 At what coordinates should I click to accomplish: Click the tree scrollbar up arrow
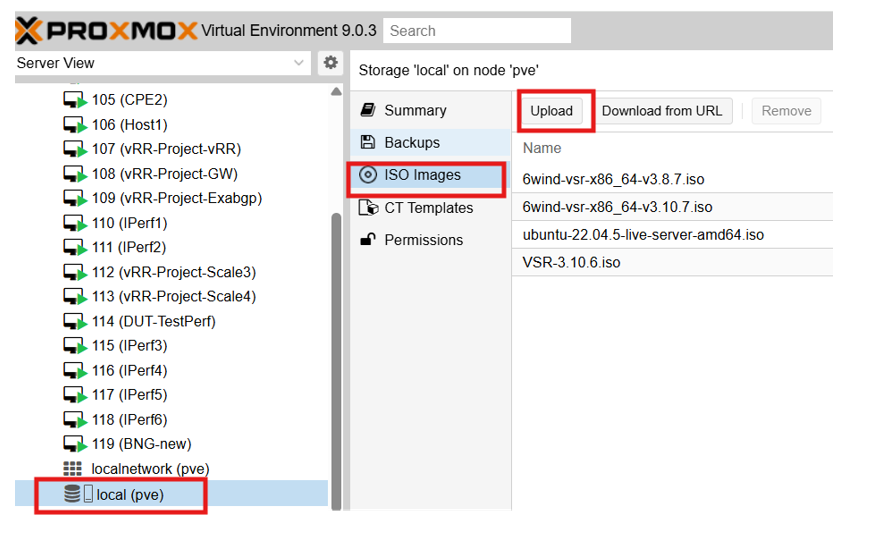(x=336, y=92)
